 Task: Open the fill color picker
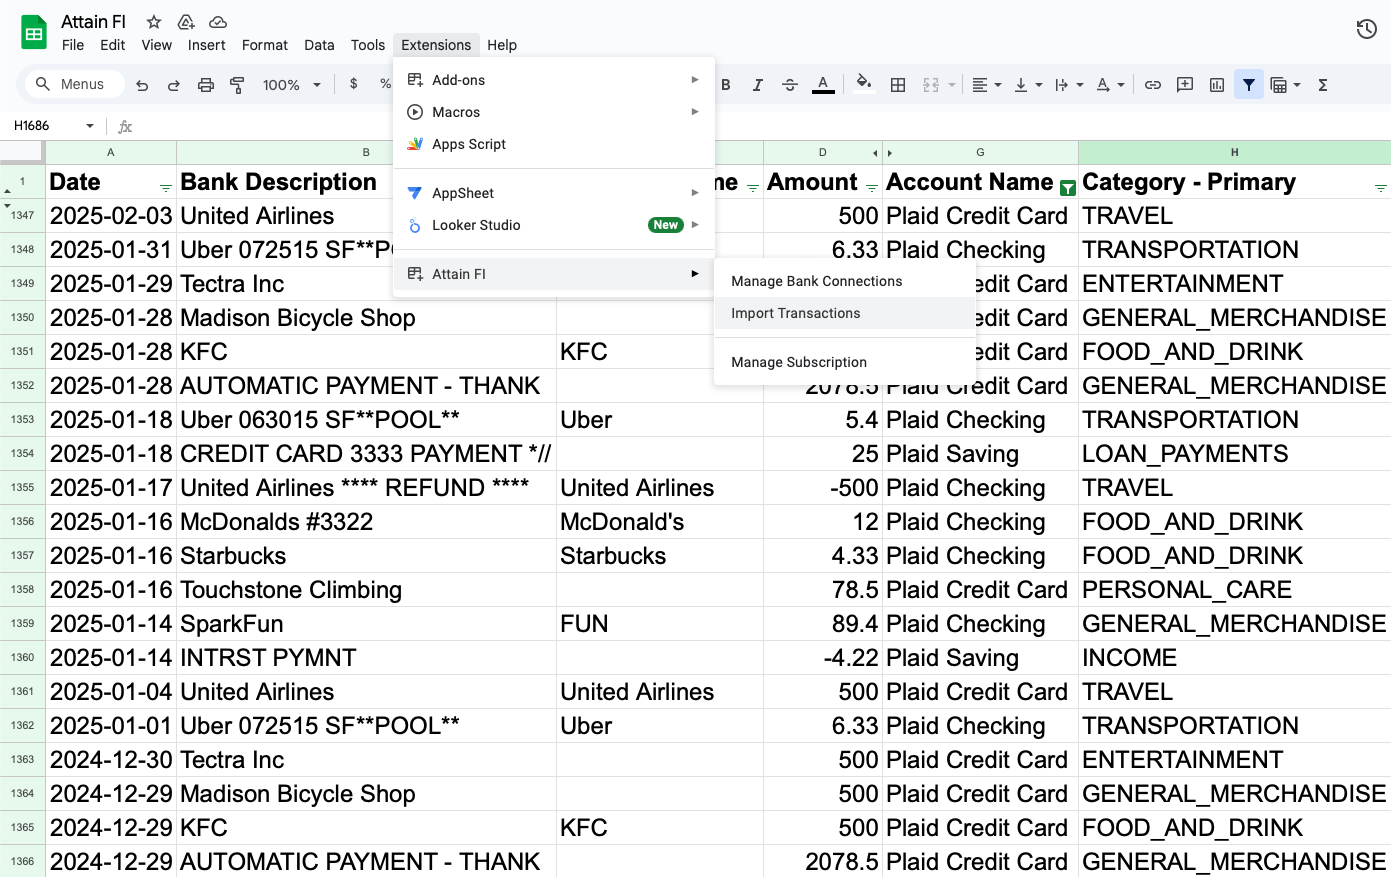[x=864, y=84]
